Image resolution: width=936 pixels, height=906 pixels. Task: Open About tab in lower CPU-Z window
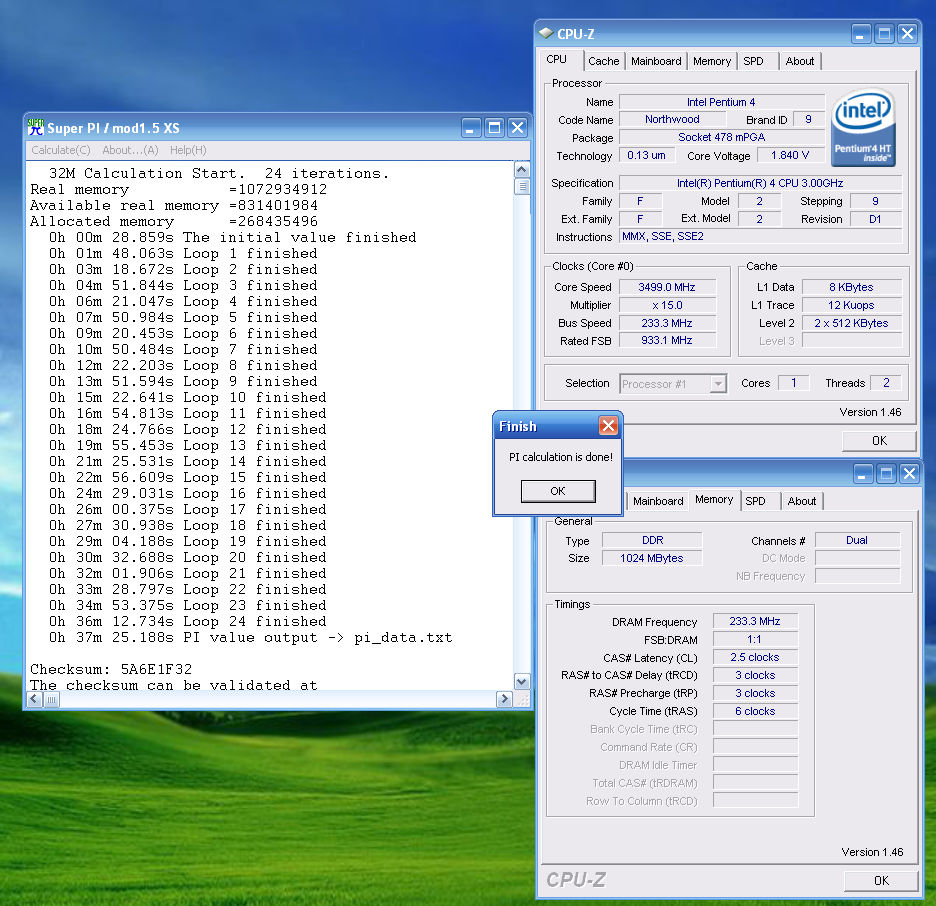[802, 501]
